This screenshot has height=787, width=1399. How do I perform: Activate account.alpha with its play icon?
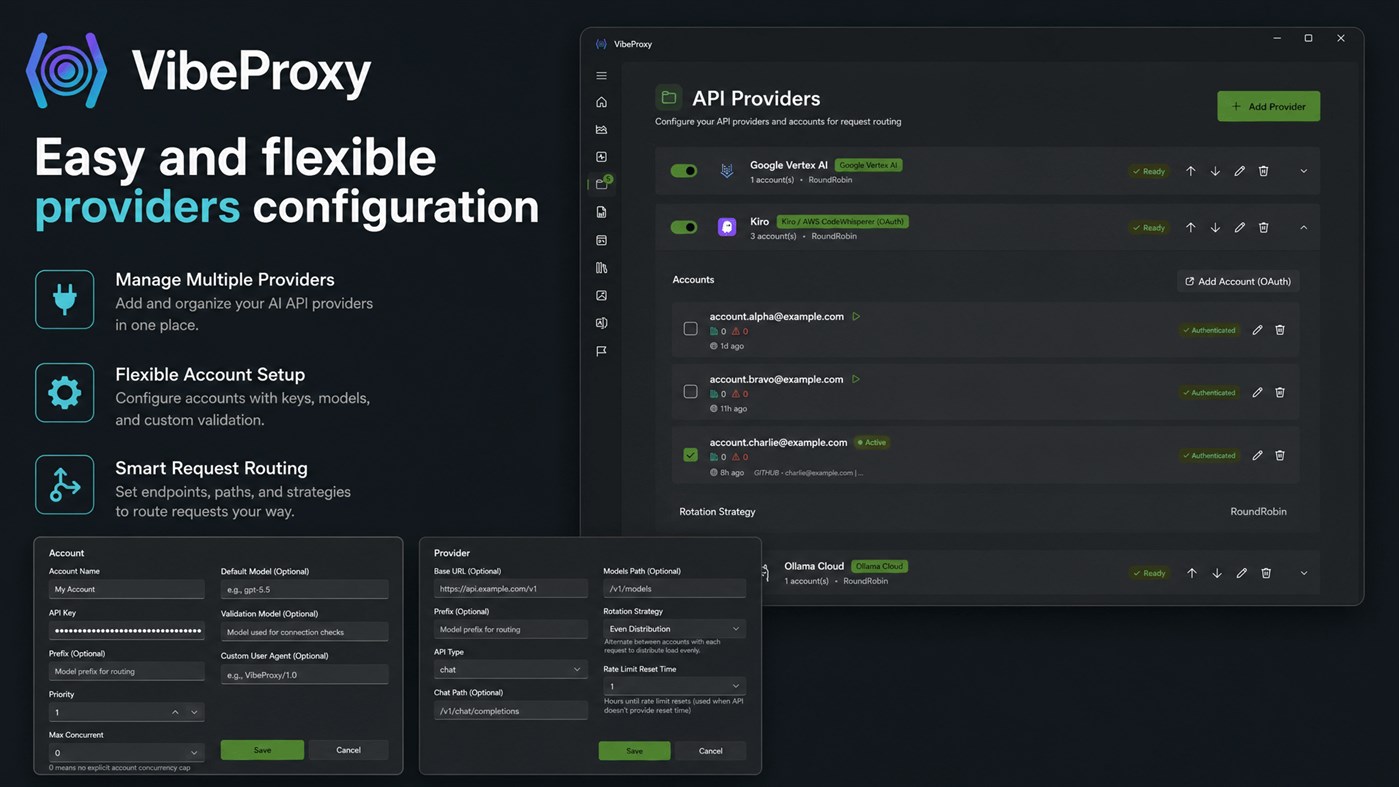[856, 316]
